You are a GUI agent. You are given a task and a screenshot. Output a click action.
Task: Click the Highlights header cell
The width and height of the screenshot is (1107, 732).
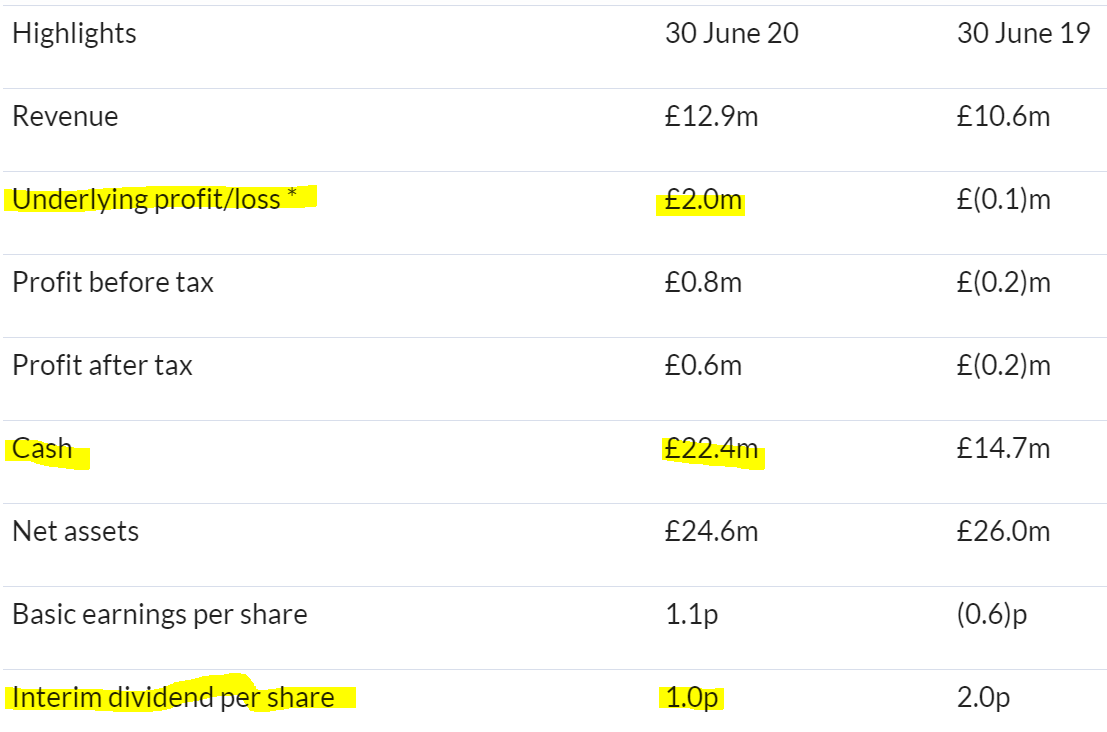pos(74,33)
